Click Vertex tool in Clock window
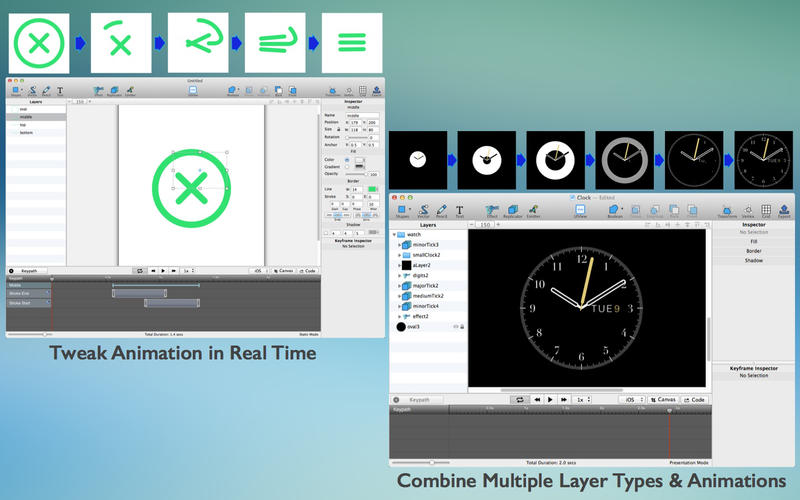This screenshot has height=500, width=800. pos(748,211)
